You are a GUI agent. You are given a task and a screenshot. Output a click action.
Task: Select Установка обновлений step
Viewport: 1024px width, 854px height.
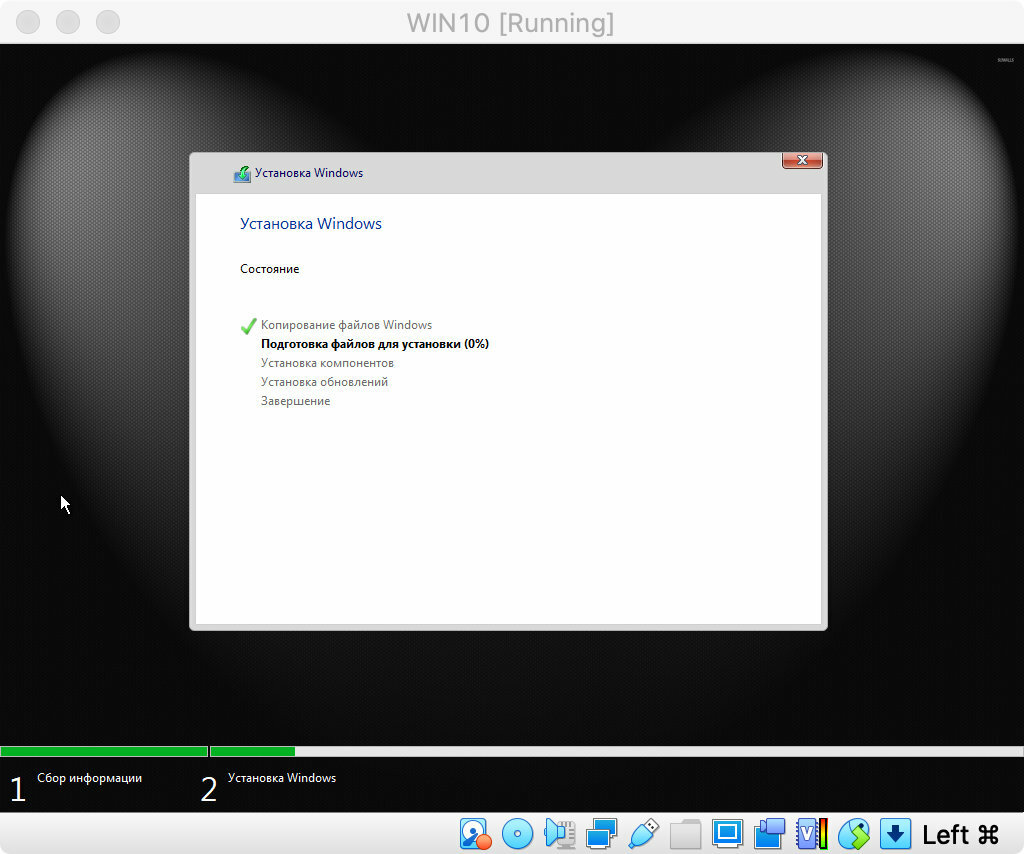[x=325, y=381]
